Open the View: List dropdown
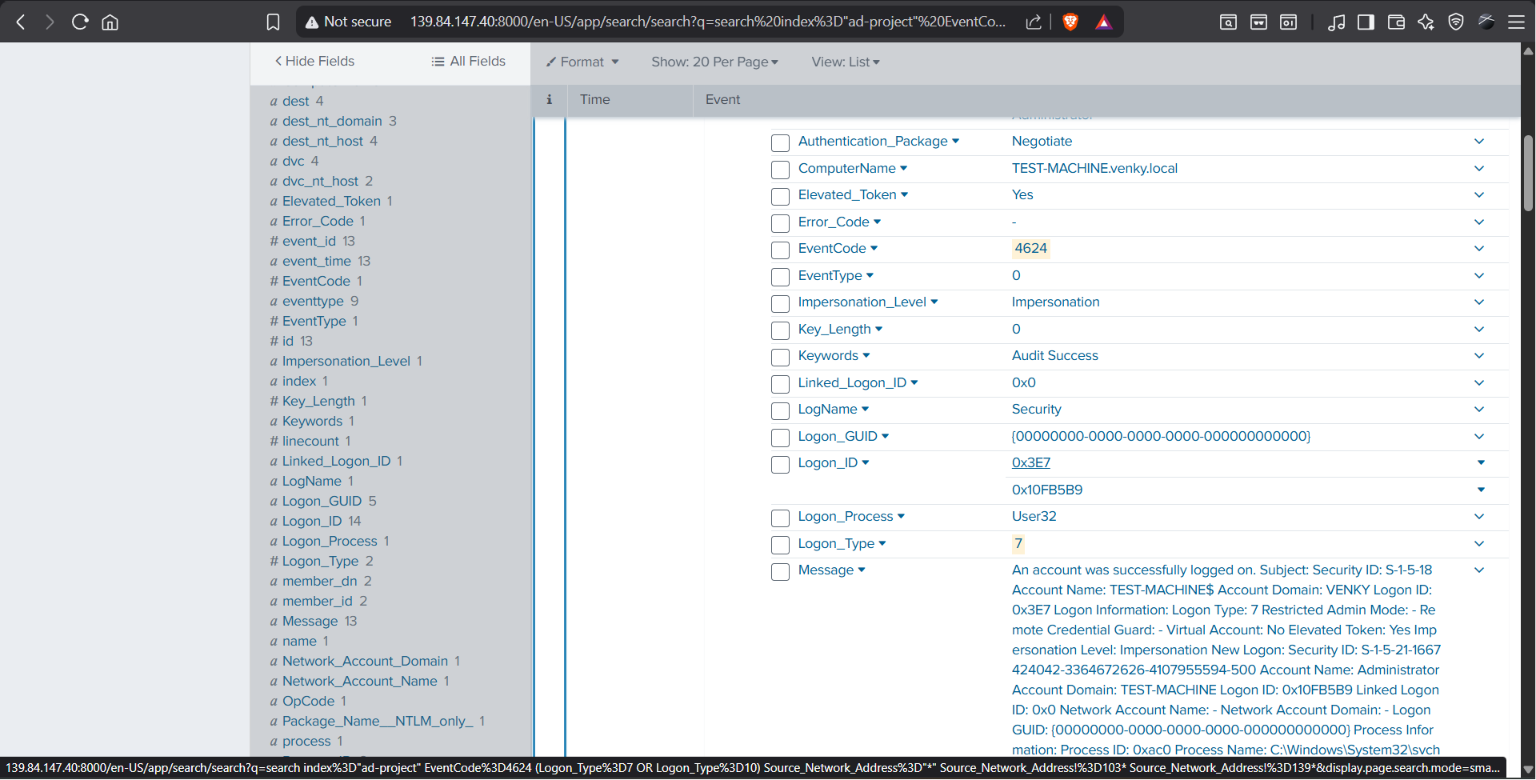The image size is (1536, 780). coord(845,62)
